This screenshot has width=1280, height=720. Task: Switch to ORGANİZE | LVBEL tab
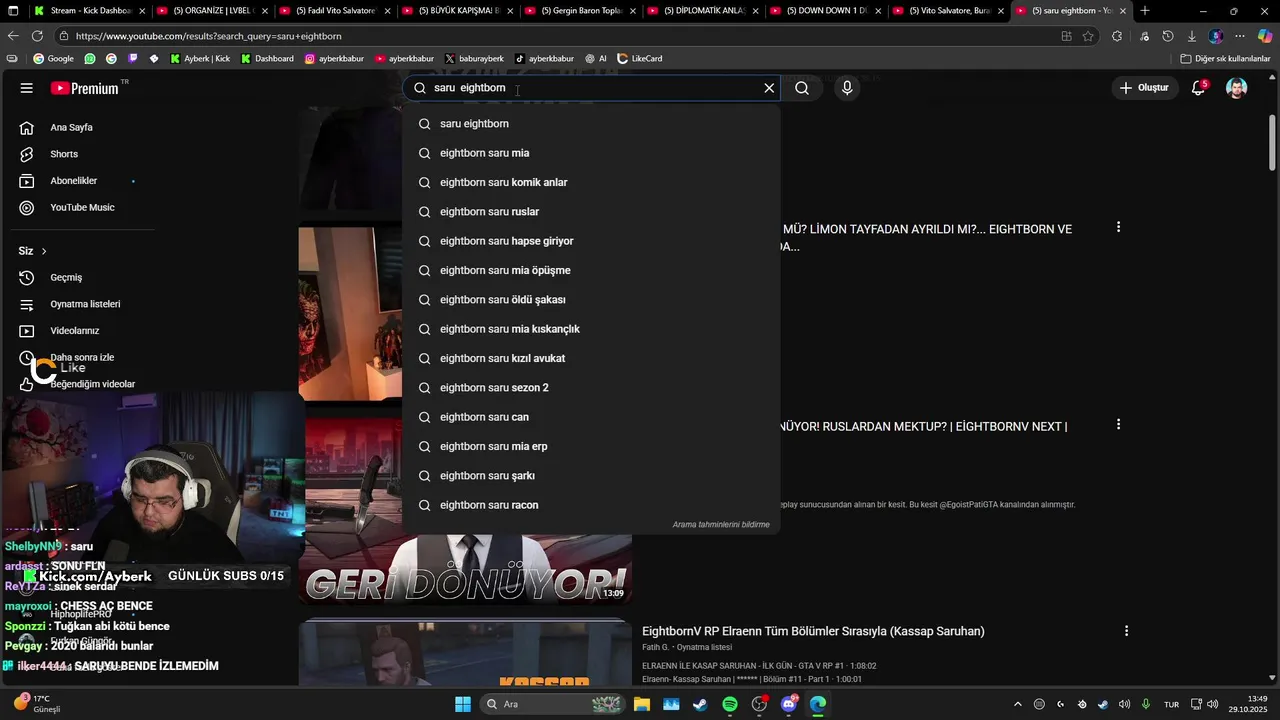coord(211,11)
